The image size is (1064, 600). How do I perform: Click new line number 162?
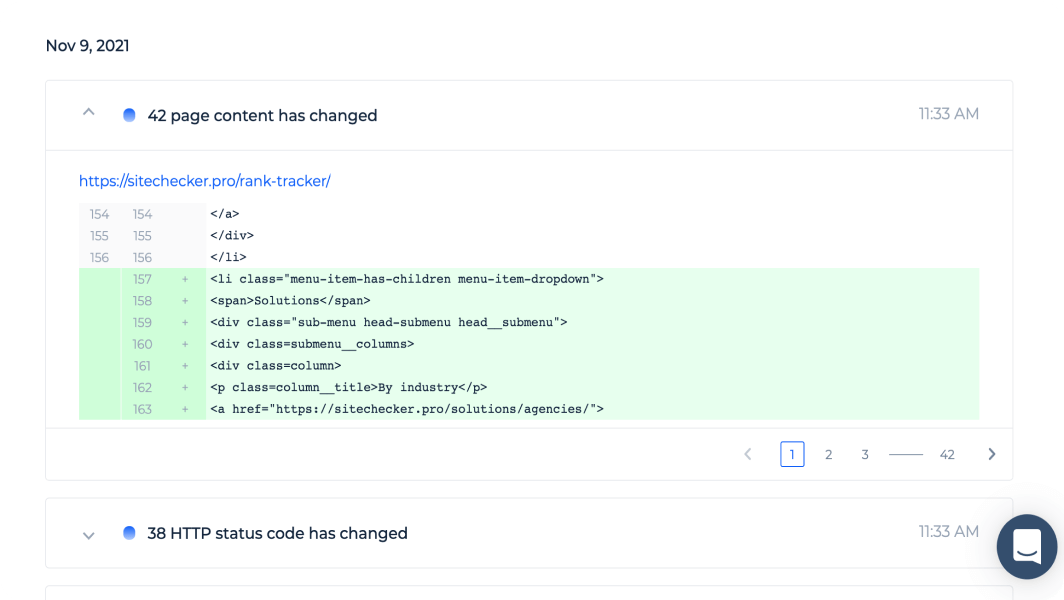click(x=142, y=388)
